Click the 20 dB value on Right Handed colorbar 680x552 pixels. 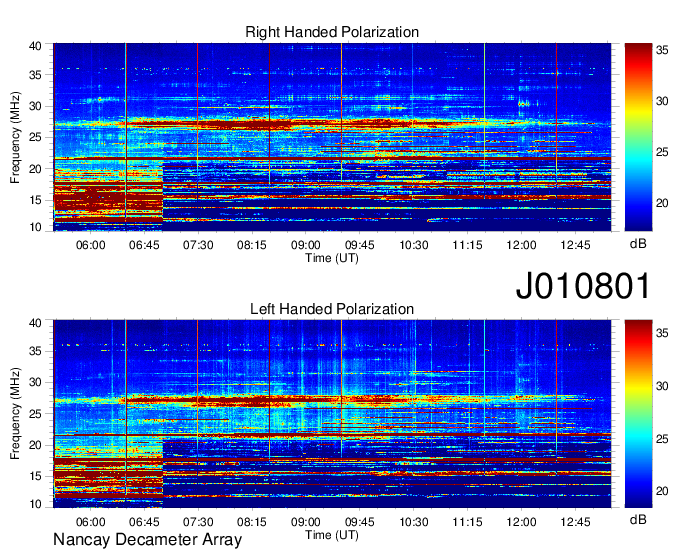pos(662,203)
